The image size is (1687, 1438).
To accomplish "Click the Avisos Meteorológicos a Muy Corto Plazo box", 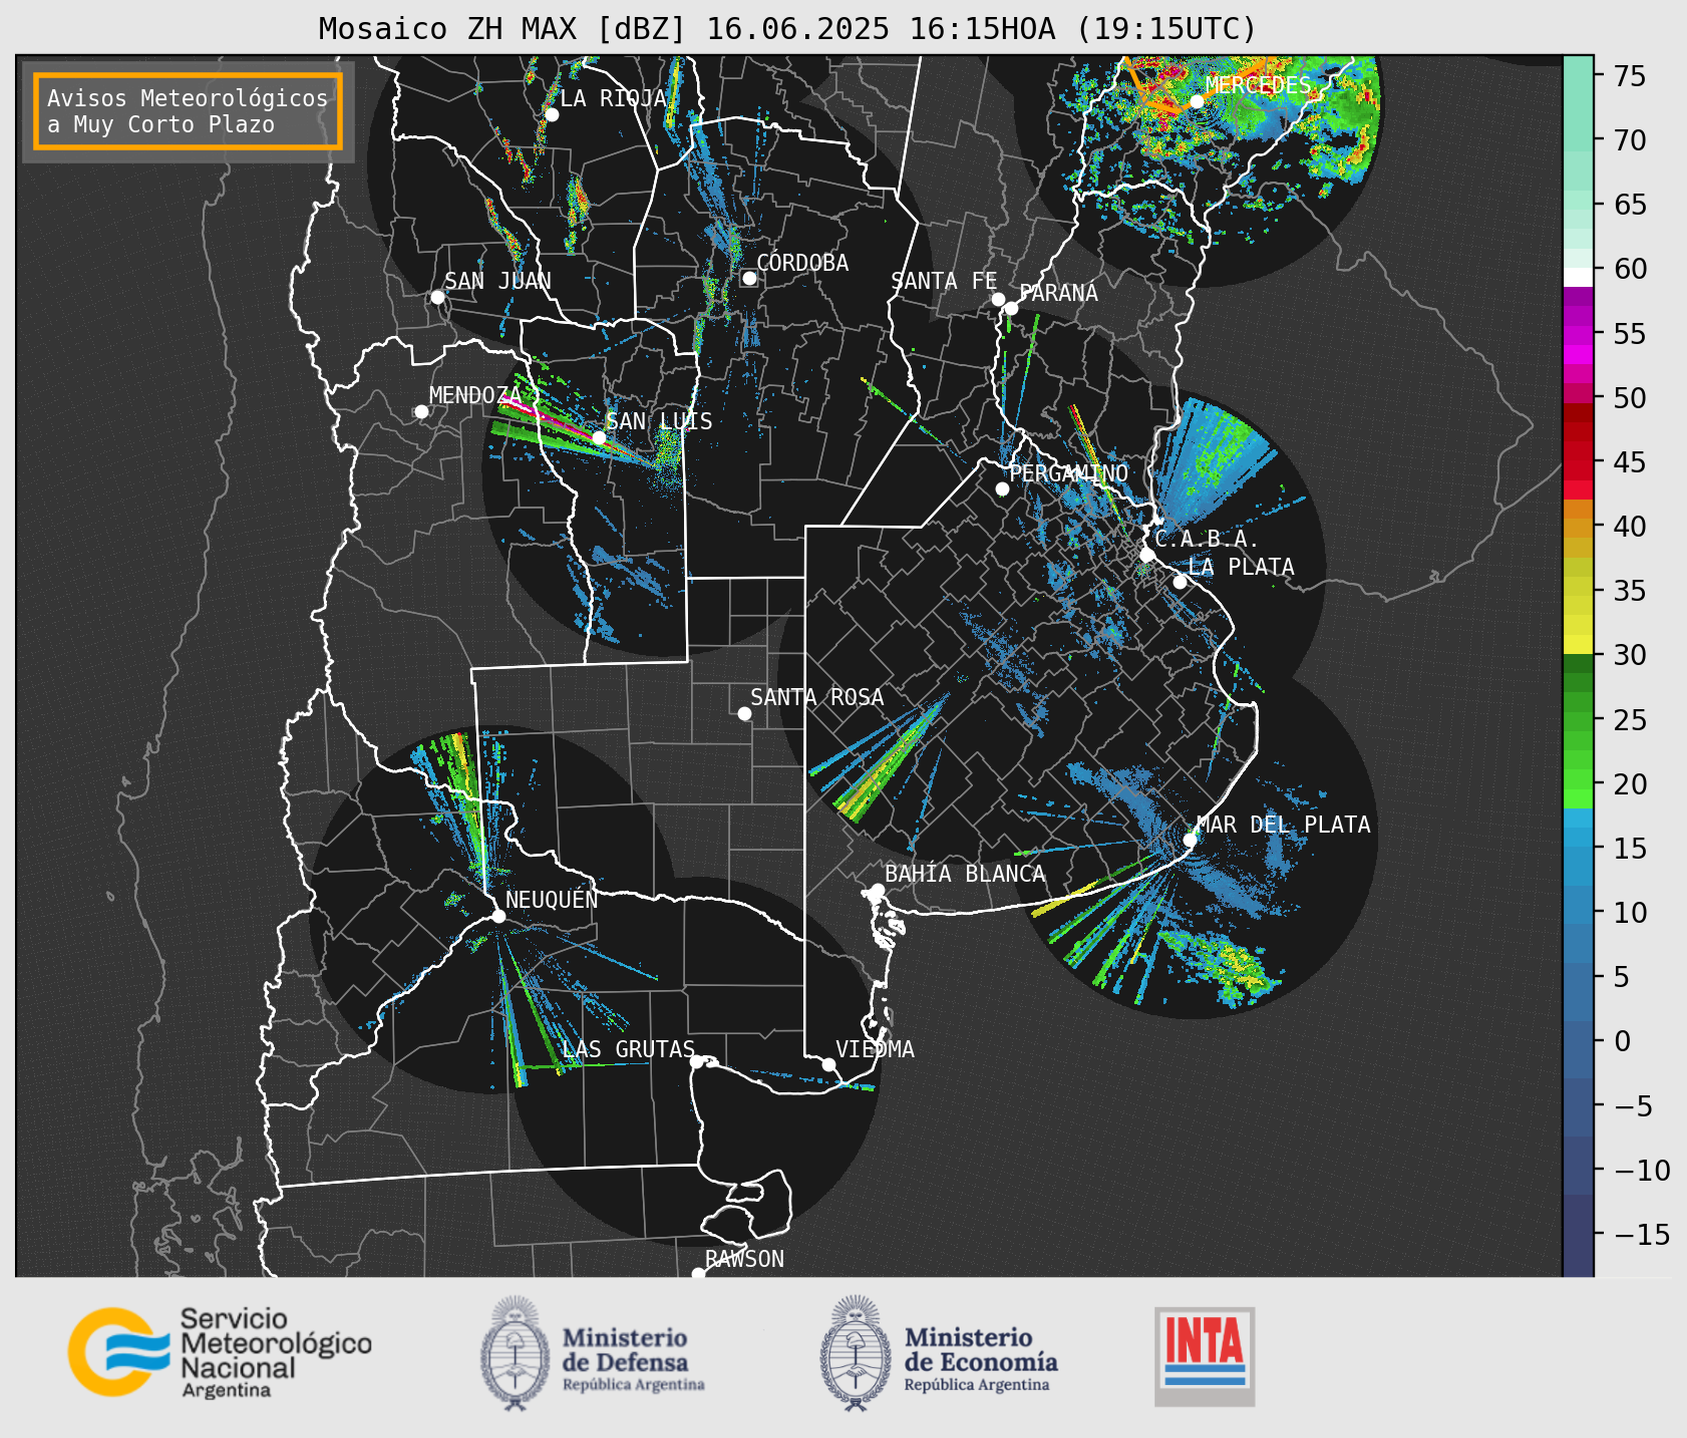I will click(188, 111).
